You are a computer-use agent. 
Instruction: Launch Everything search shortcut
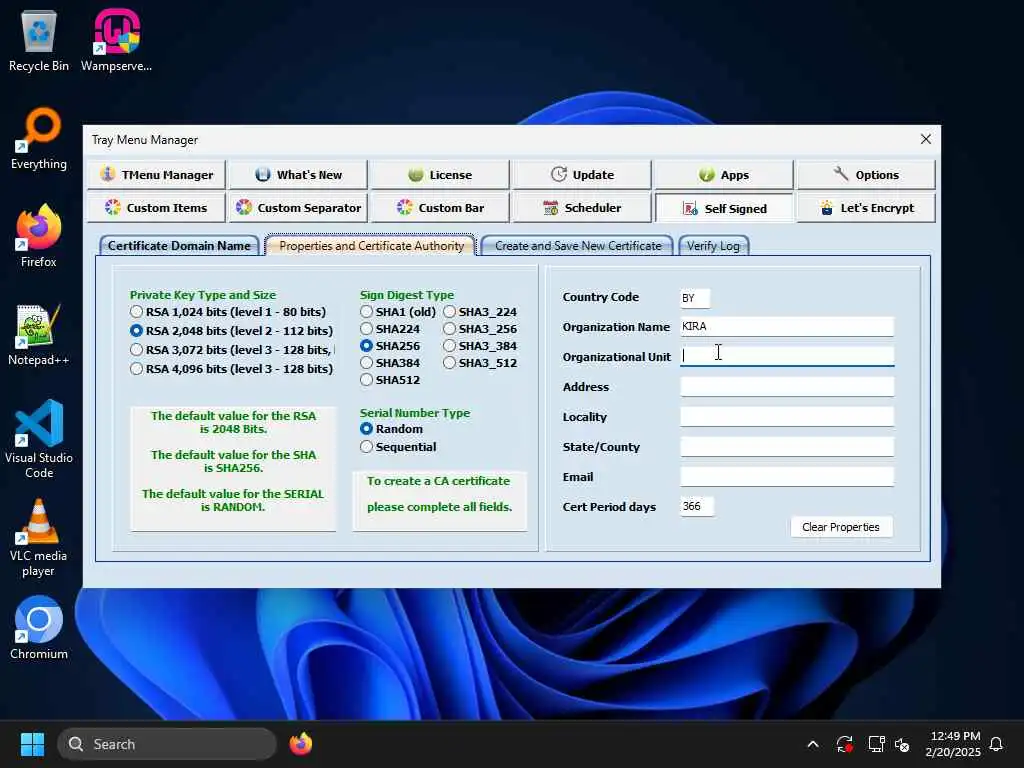39,138
